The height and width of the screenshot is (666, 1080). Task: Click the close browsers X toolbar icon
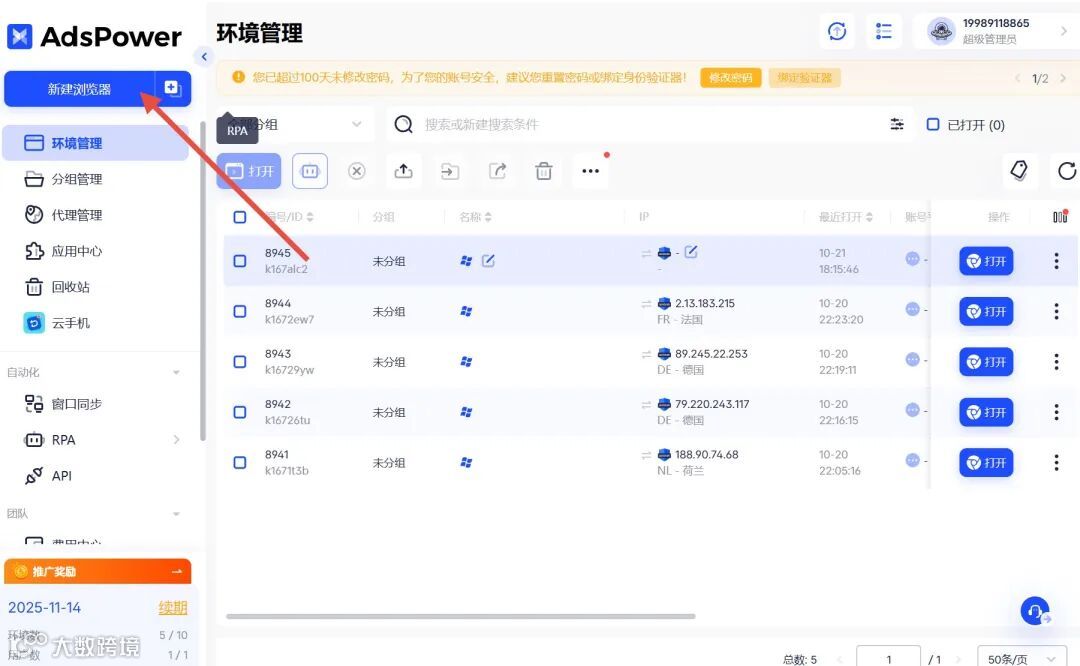[356, 171]
